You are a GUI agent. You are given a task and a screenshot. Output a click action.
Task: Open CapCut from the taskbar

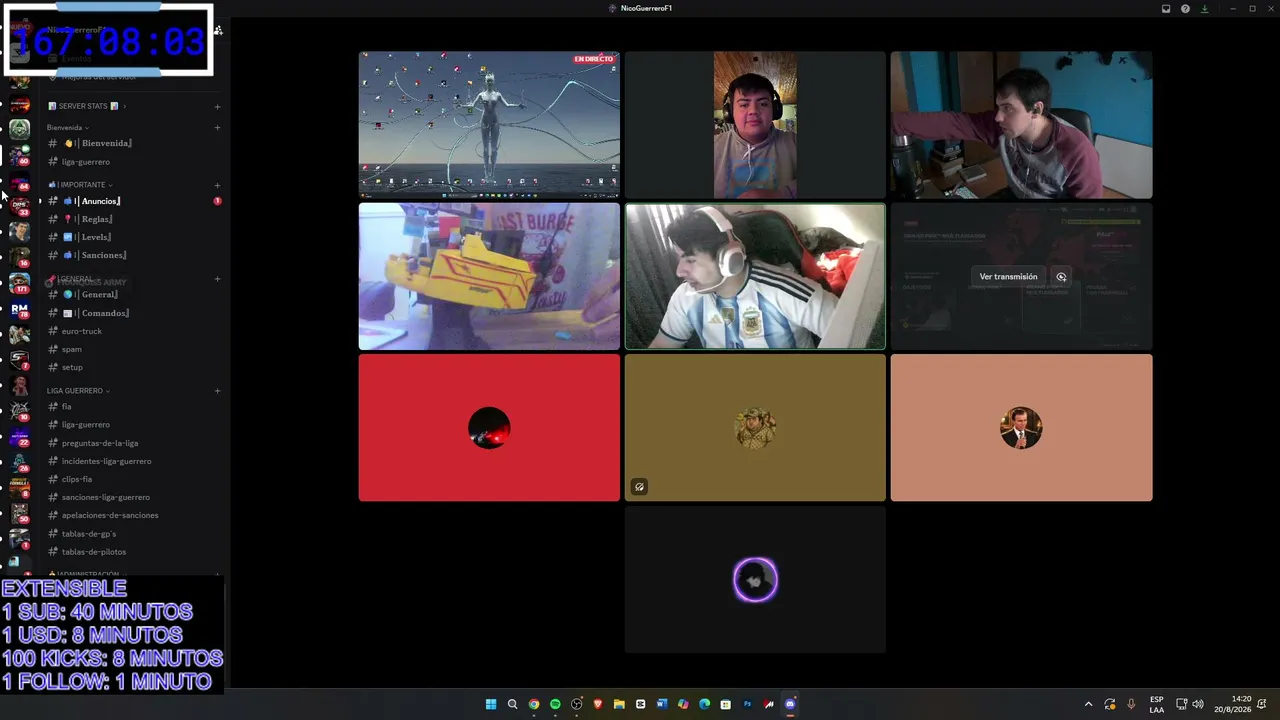pyautogui.click(x=641, y=704)
